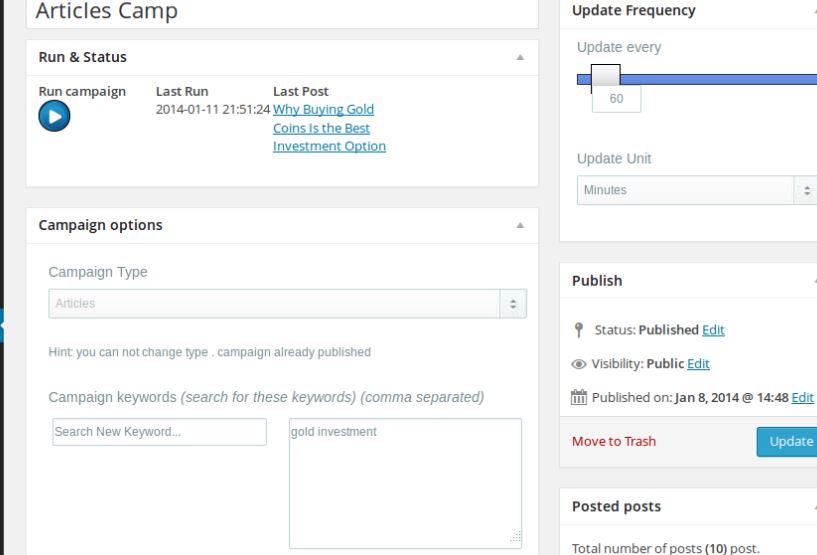Edit the Published status

point(713,330)
